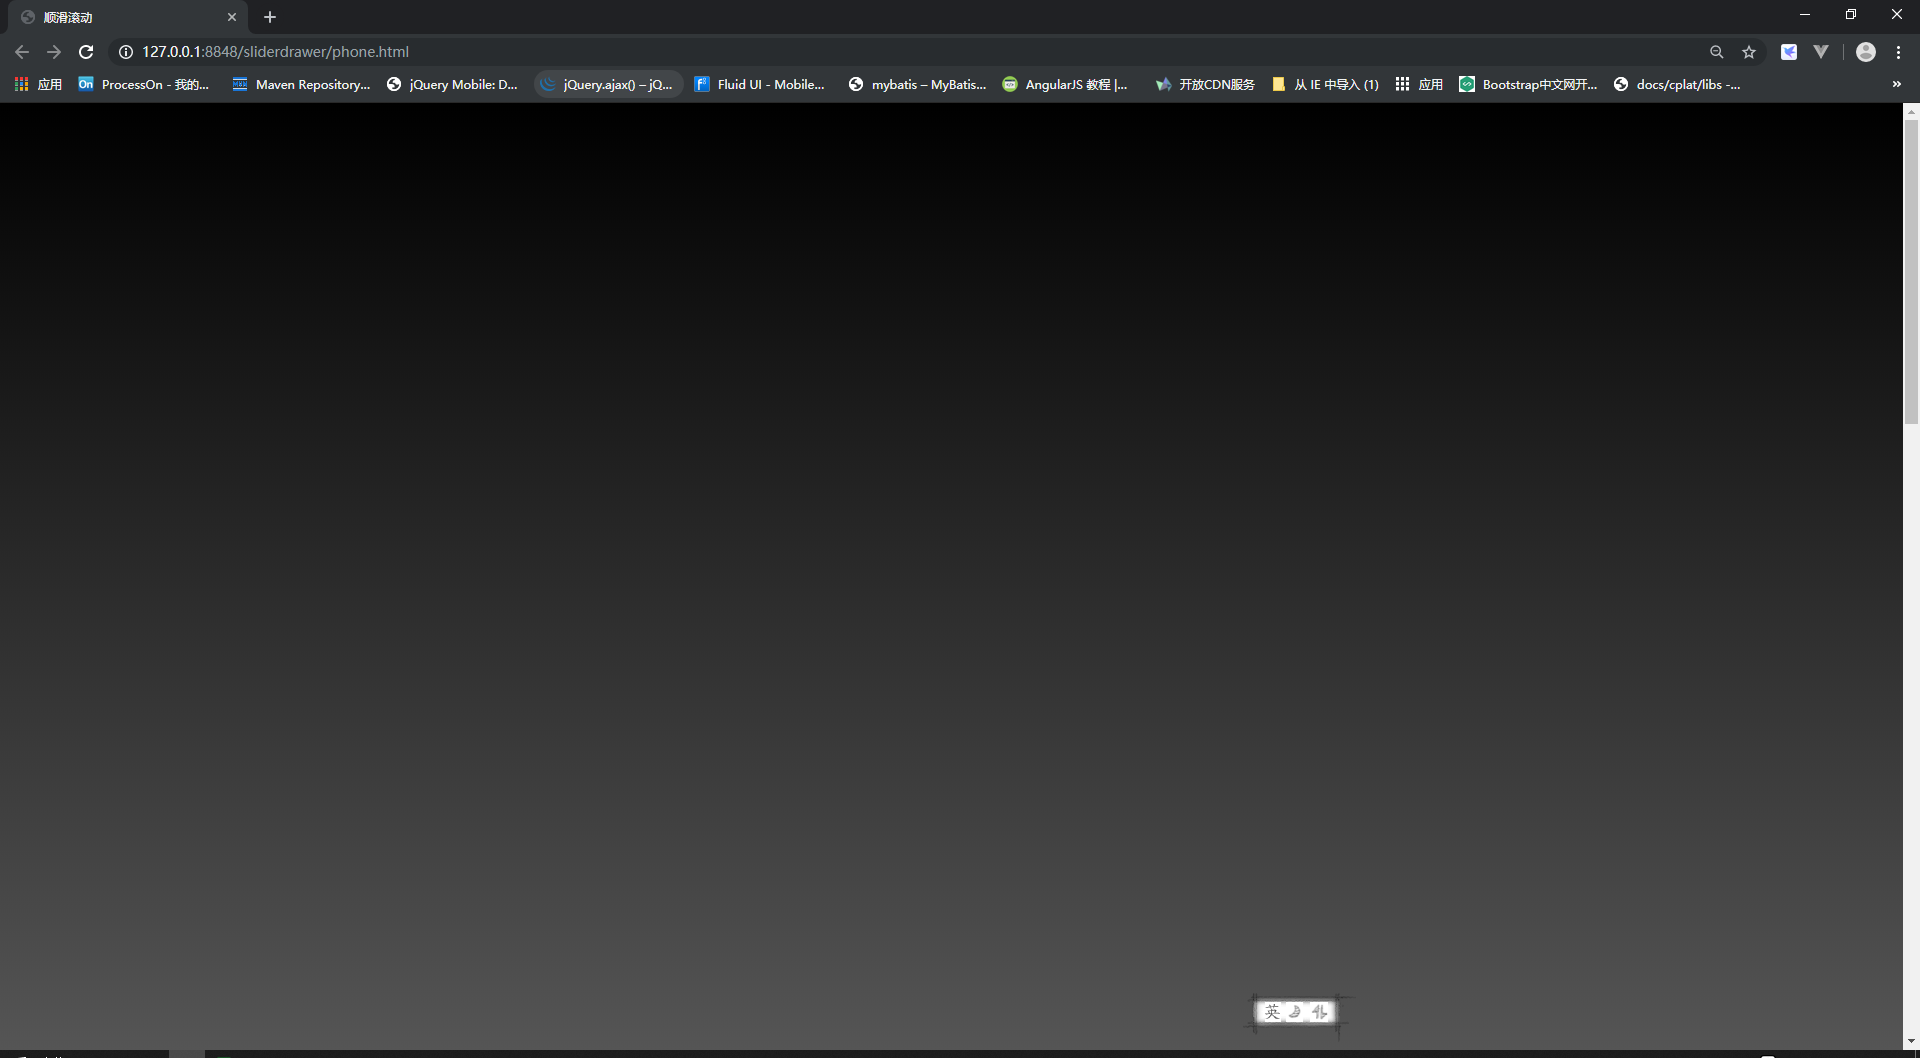
Task: Open jQuery.ajax() bookmark
Action: coord(608,85)
